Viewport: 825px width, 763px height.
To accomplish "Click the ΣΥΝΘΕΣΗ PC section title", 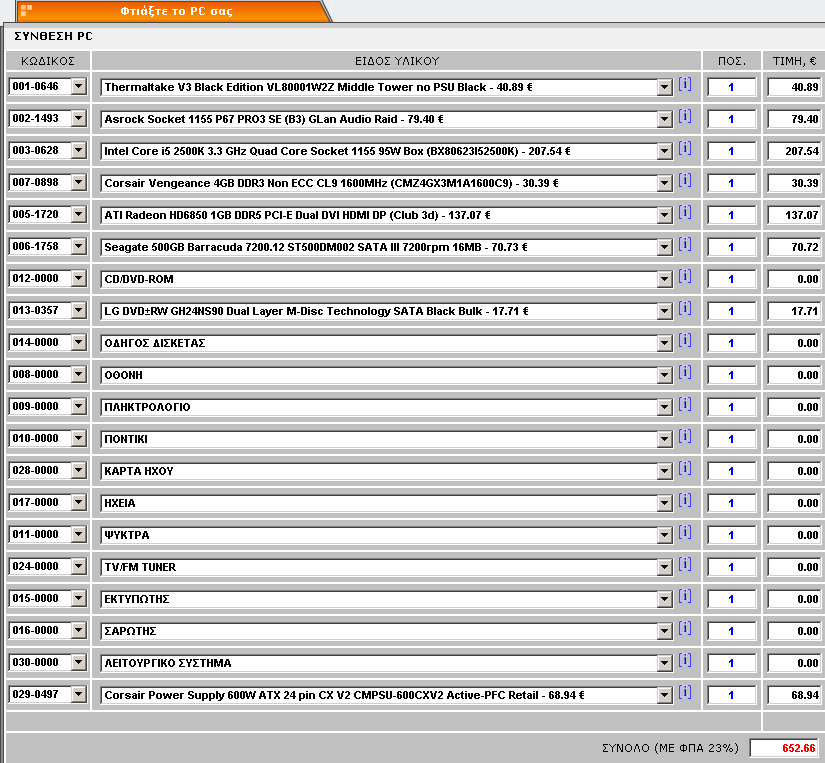I will click(x=53, y=36).
